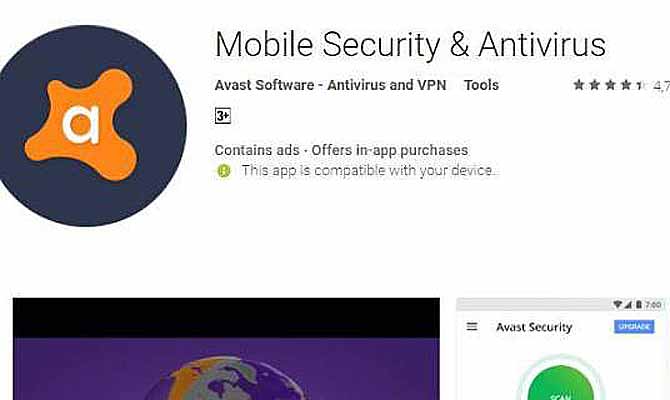The width and height of the screenshot is (670, 400).
Task: Open the Tools category link
Action: [482, 85]
